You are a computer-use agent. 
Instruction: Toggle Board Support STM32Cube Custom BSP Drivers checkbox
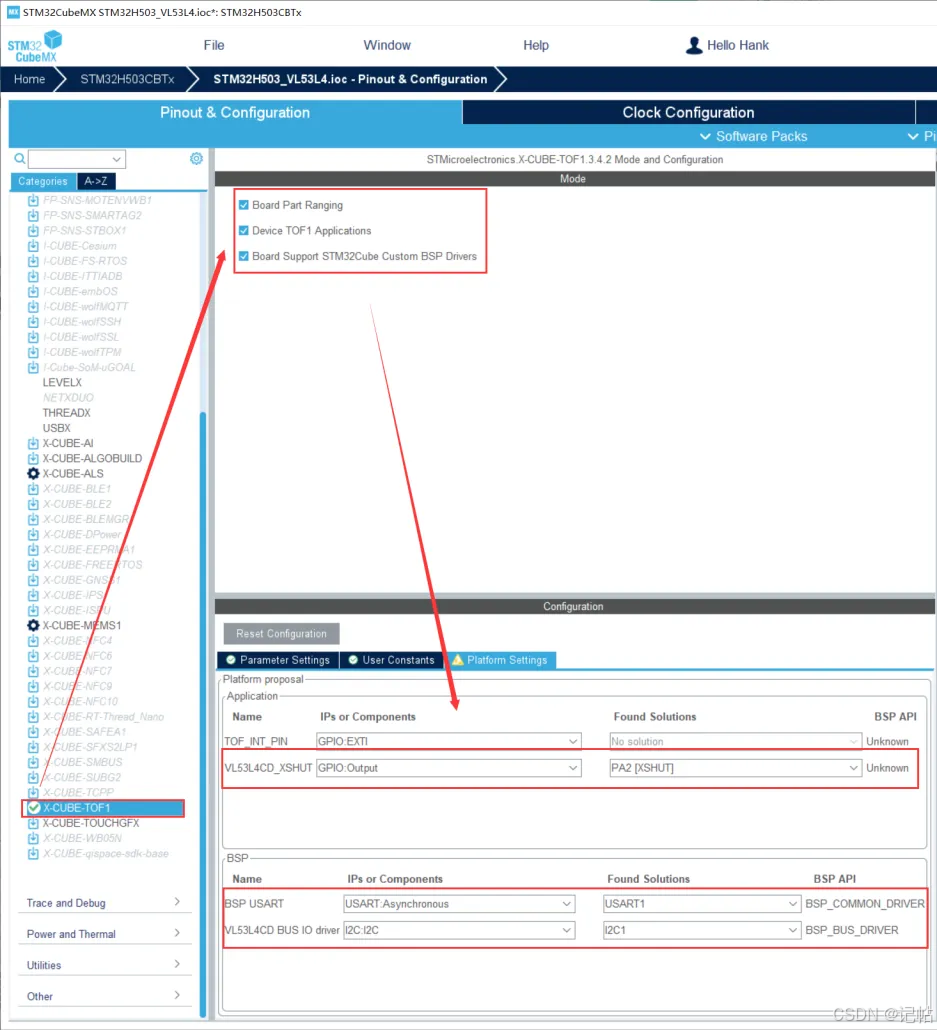click(244, 256)
